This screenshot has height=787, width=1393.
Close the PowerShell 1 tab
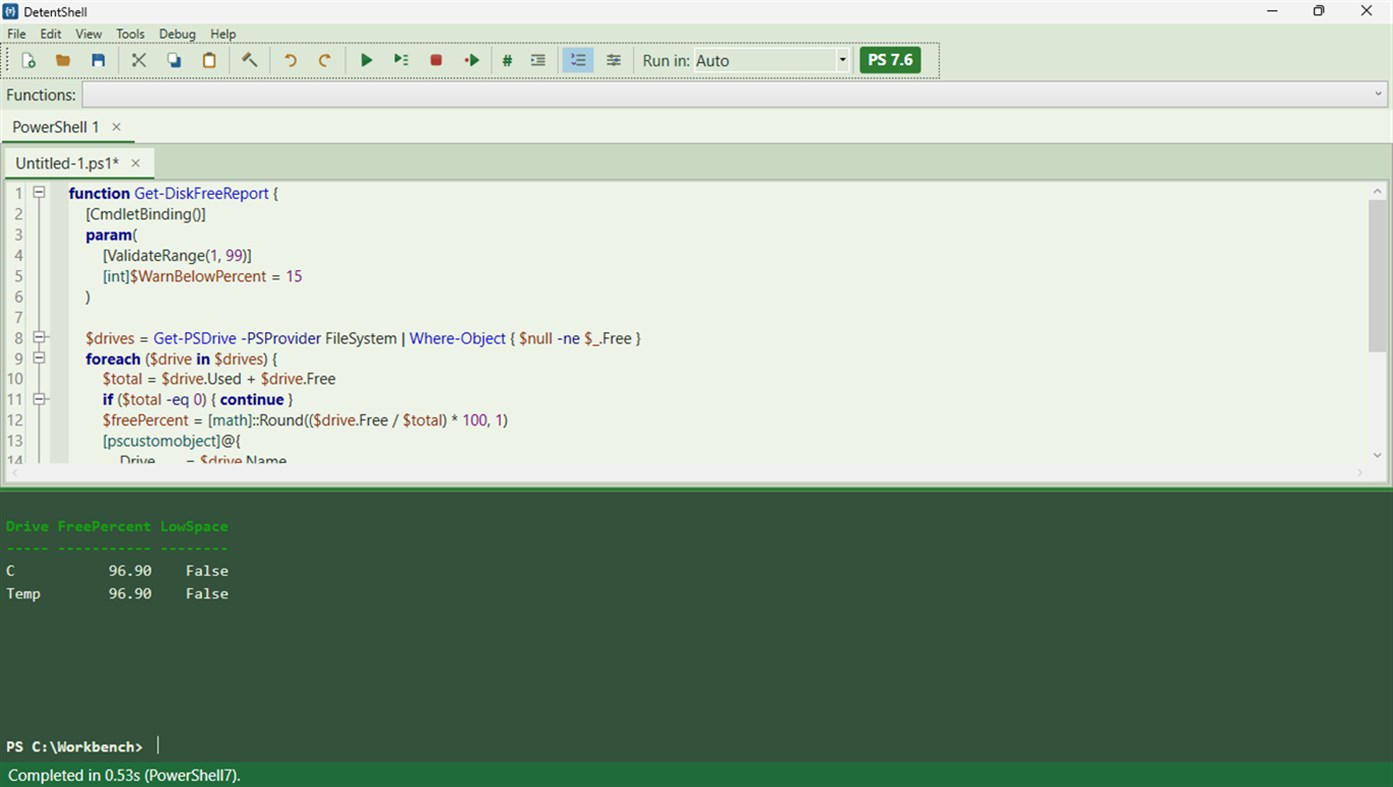(x=116, y=127)
